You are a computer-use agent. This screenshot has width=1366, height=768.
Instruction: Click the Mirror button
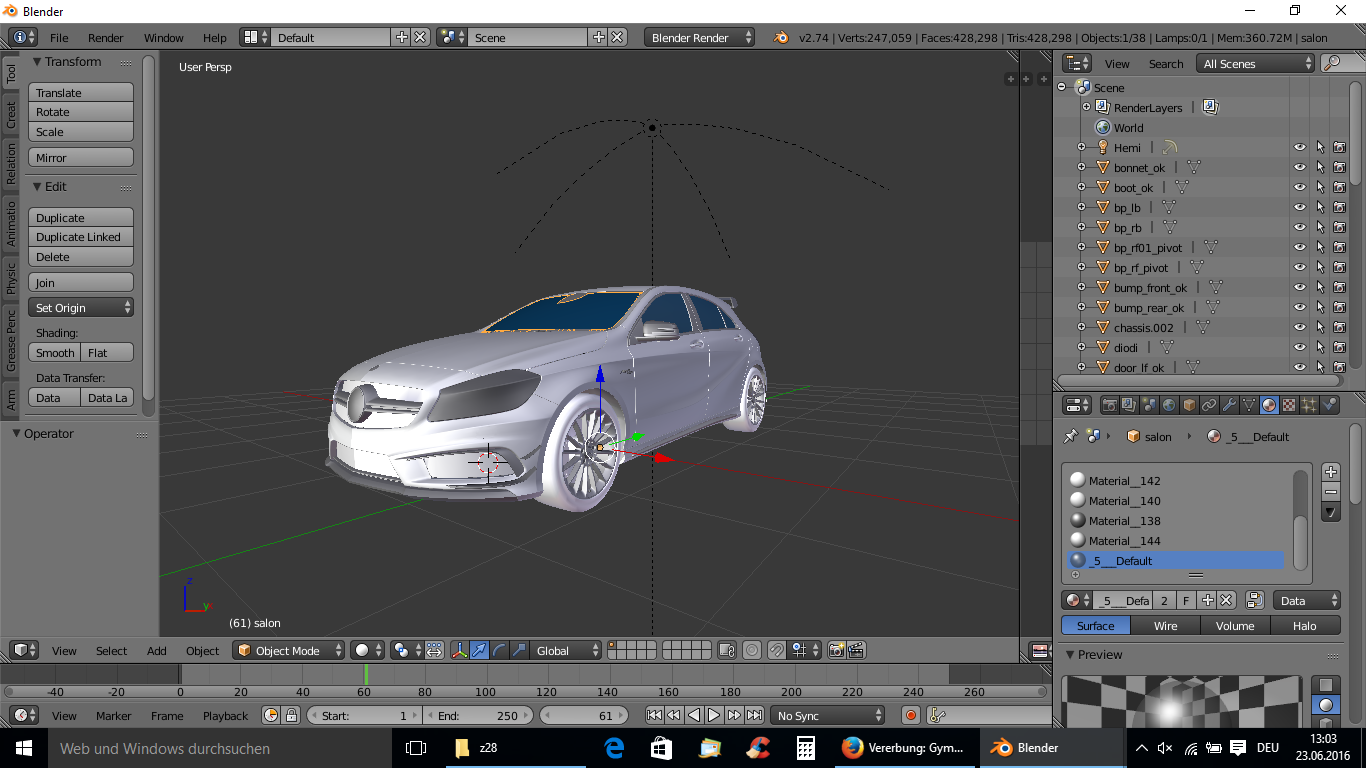pos(81,157)
